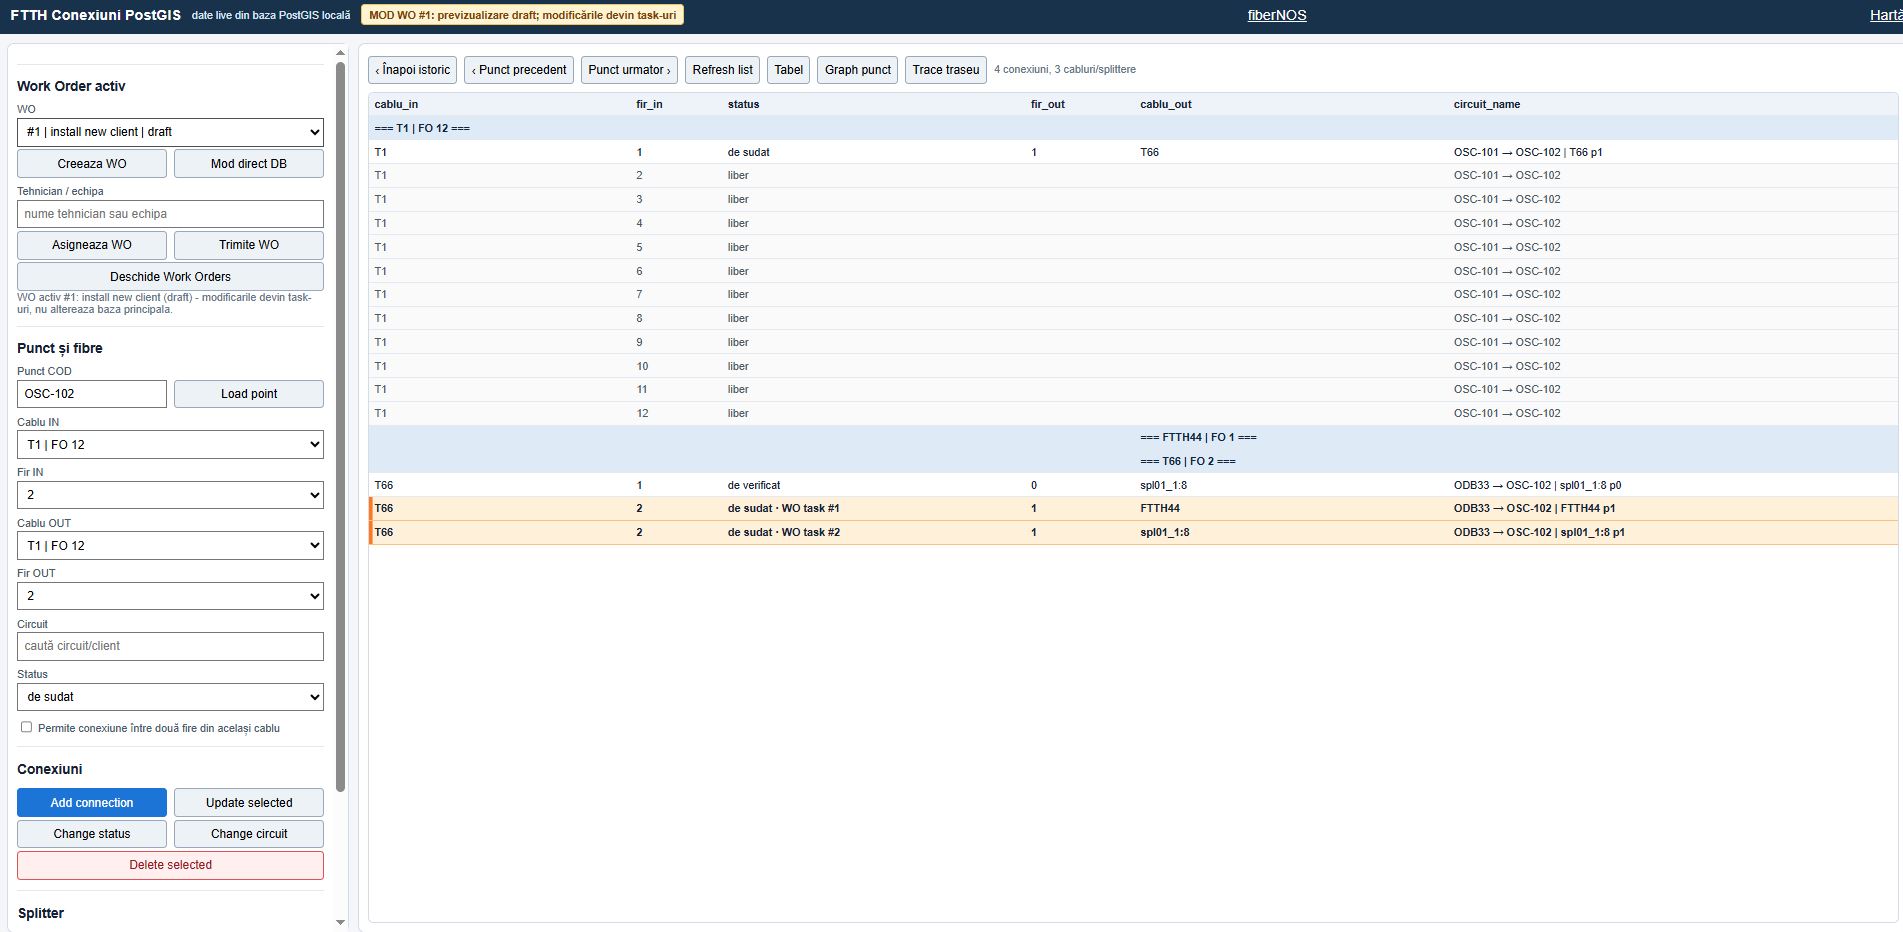Click the Change status button
The width and height of the screenshot is (1903, 932).
point(92,834)
